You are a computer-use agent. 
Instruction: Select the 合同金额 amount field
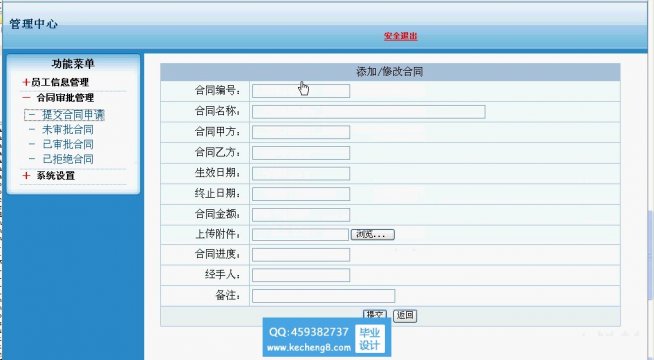click(x=301, y=214)
